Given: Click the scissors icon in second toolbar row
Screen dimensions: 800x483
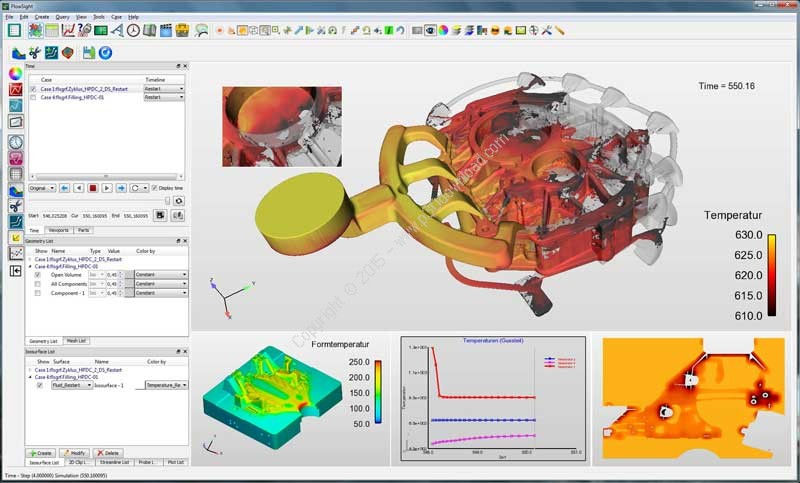Looking at the screenshot, I should 35,53.
